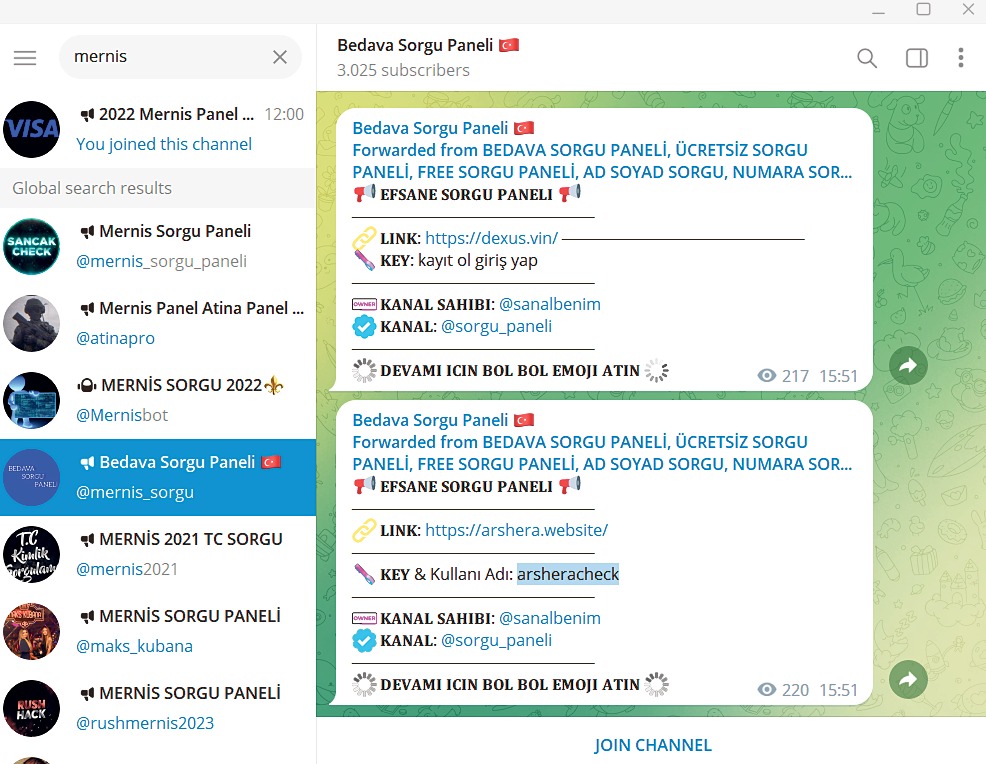Open the channel options three-dot menu

pyautogui.click(x=960, y=58)
